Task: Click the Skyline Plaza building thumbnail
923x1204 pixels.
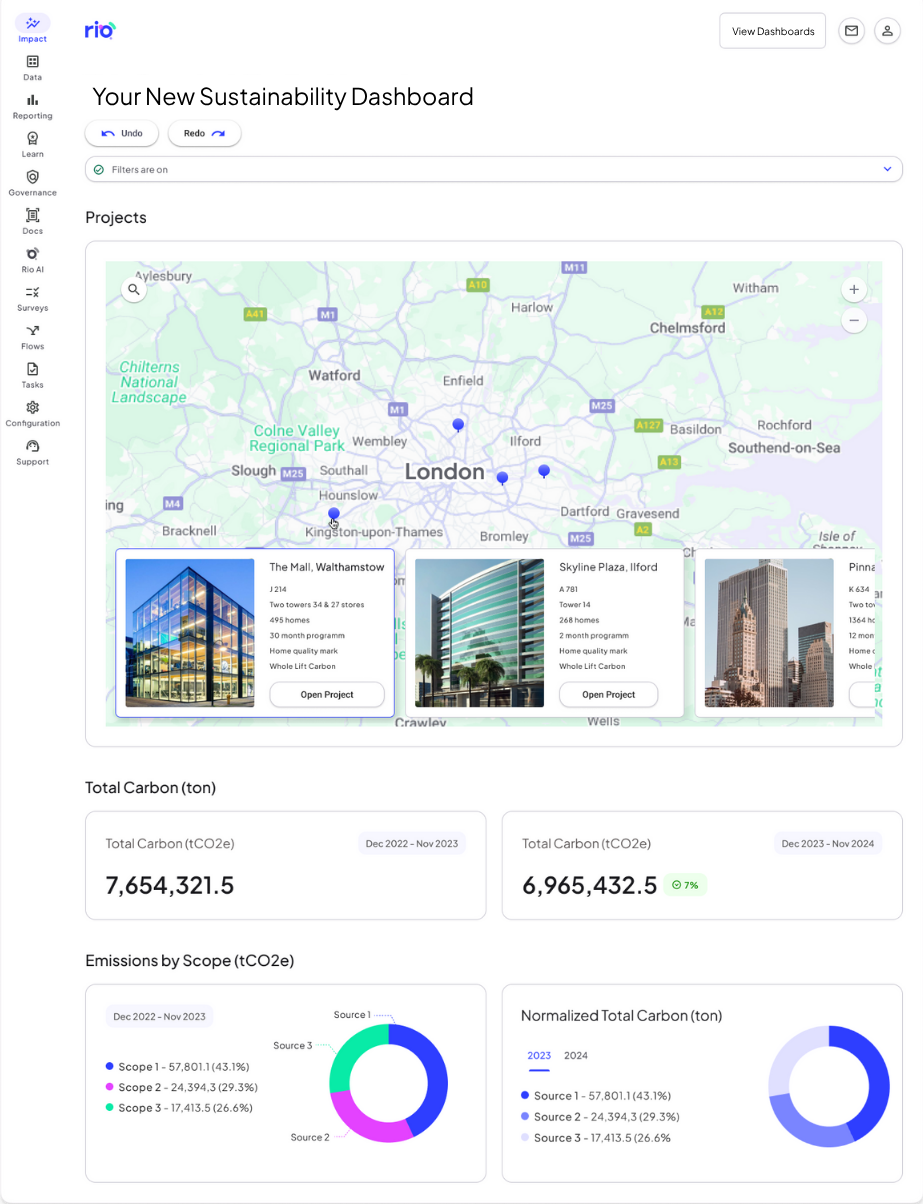Action: click(479, 633)
